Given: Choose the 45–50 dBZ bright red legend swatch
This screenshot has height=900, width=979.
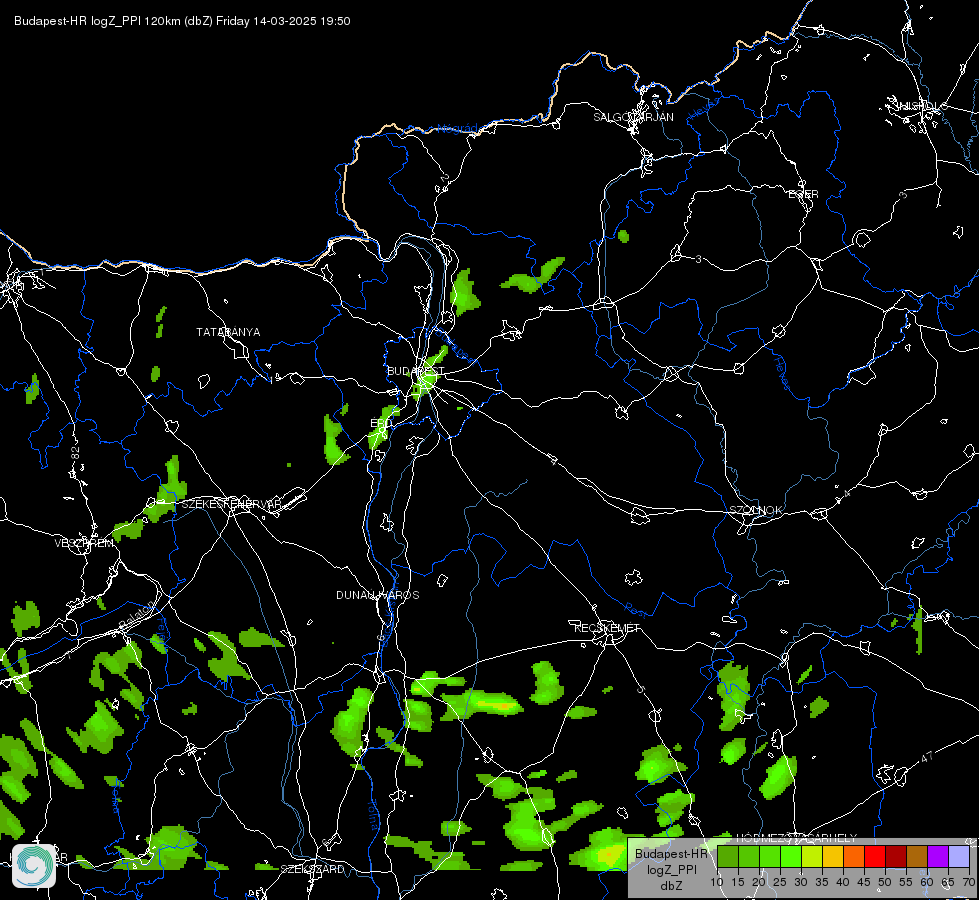Looking at the screenshot, I should tap(875, 856).
